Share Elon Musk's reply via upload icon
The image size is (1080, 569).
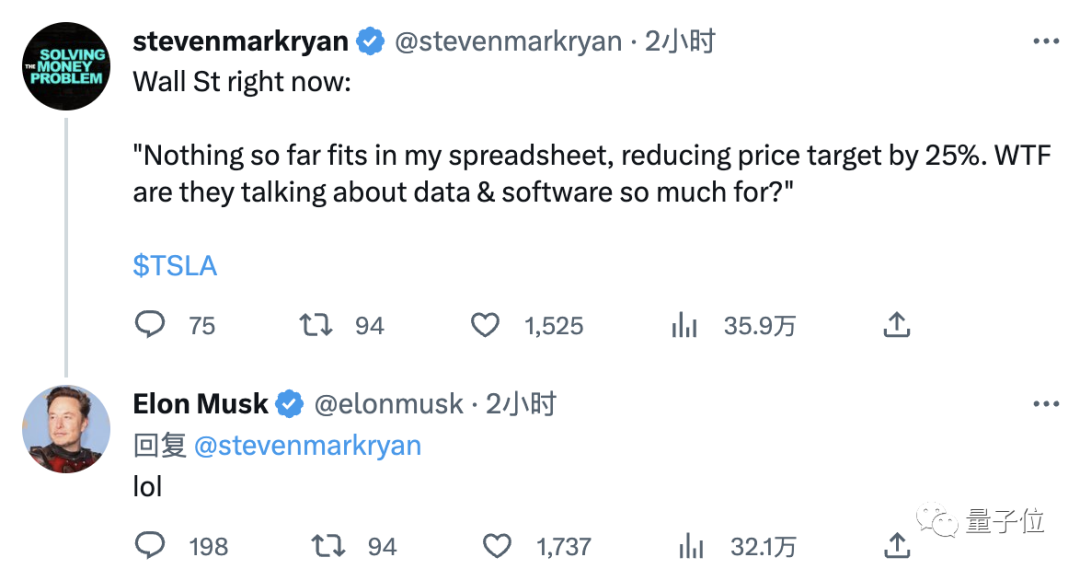pyautogui.click(x=896, y=546)
